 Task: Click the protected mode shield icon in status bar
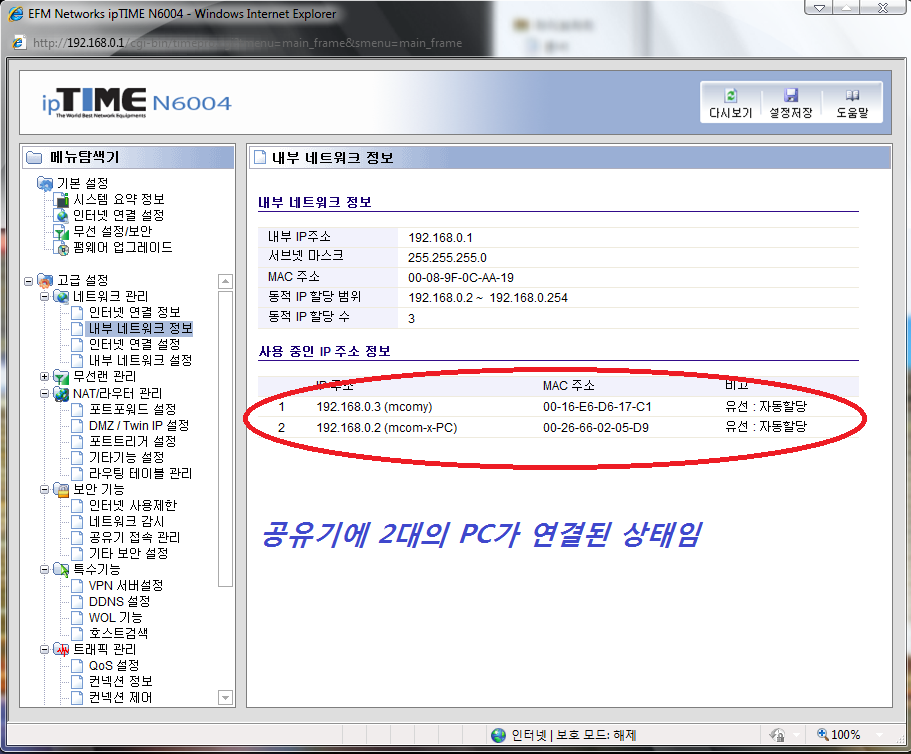click(x=777, y=735)
